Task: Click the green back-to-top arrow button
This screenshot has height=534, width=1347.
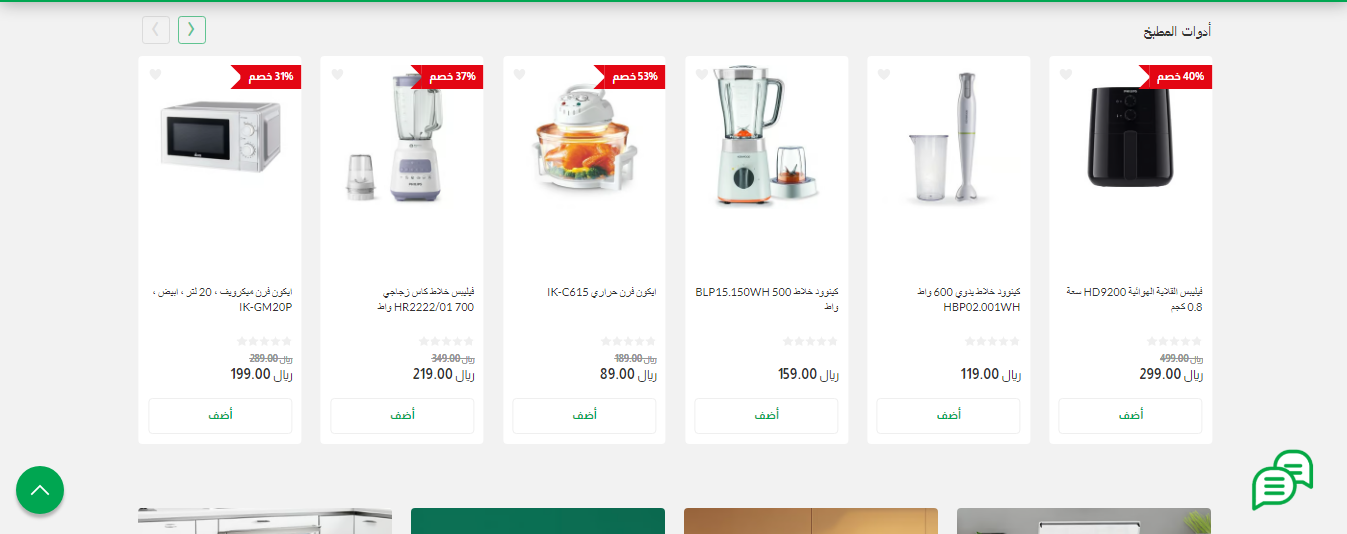Action: point(40,490)
